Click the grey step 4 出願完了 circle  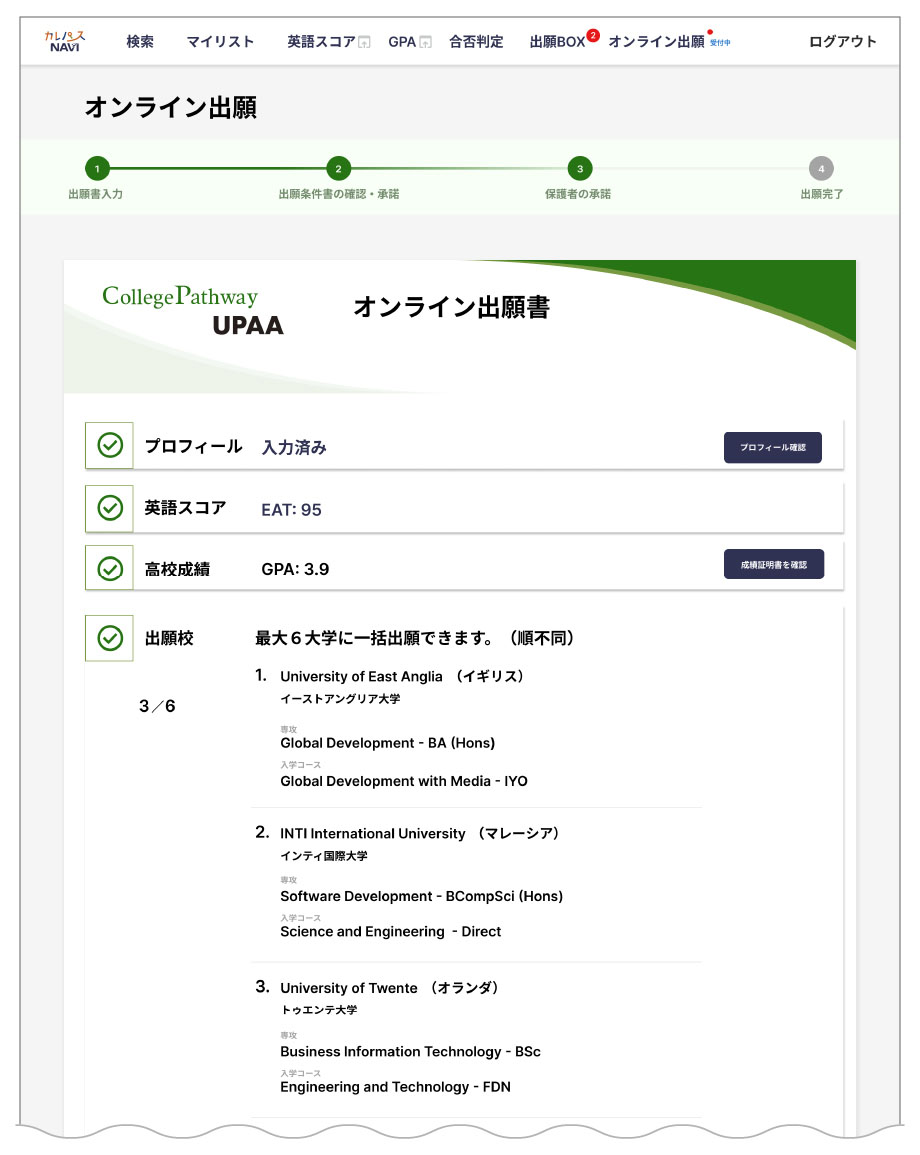pos(820,169)
